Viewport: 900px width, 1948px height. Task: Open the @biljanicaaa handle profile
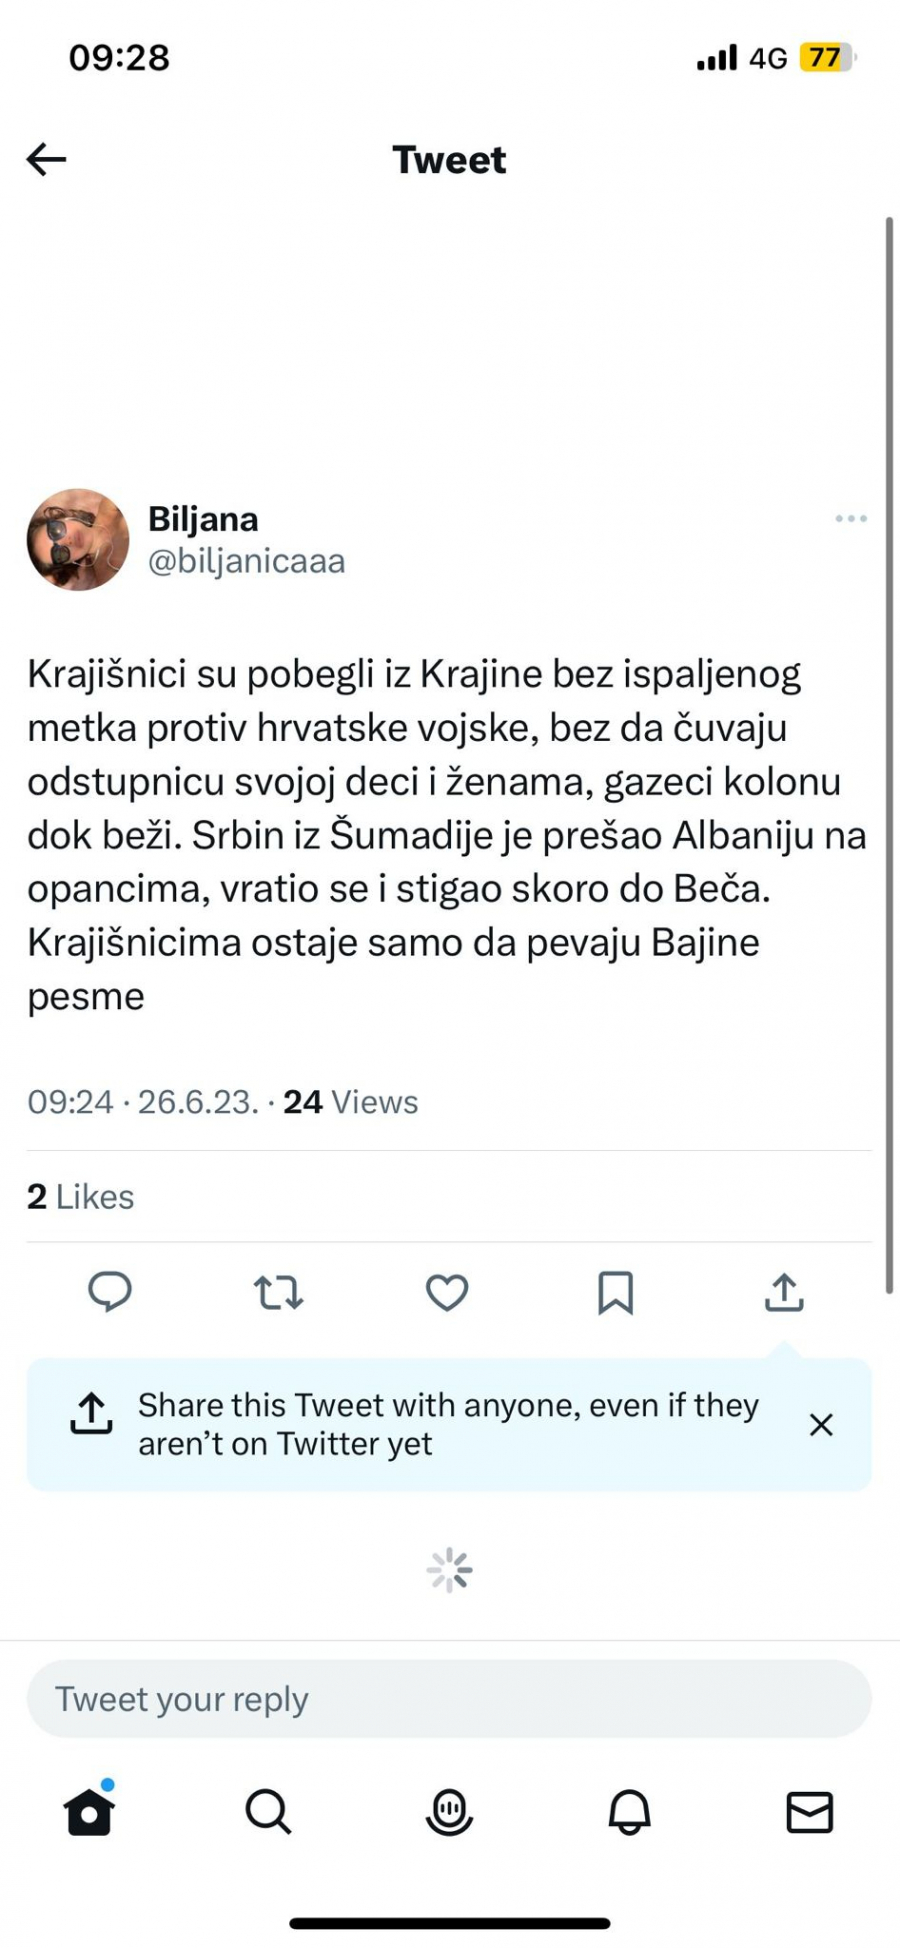pyautogui.click(x=246, y=561)
